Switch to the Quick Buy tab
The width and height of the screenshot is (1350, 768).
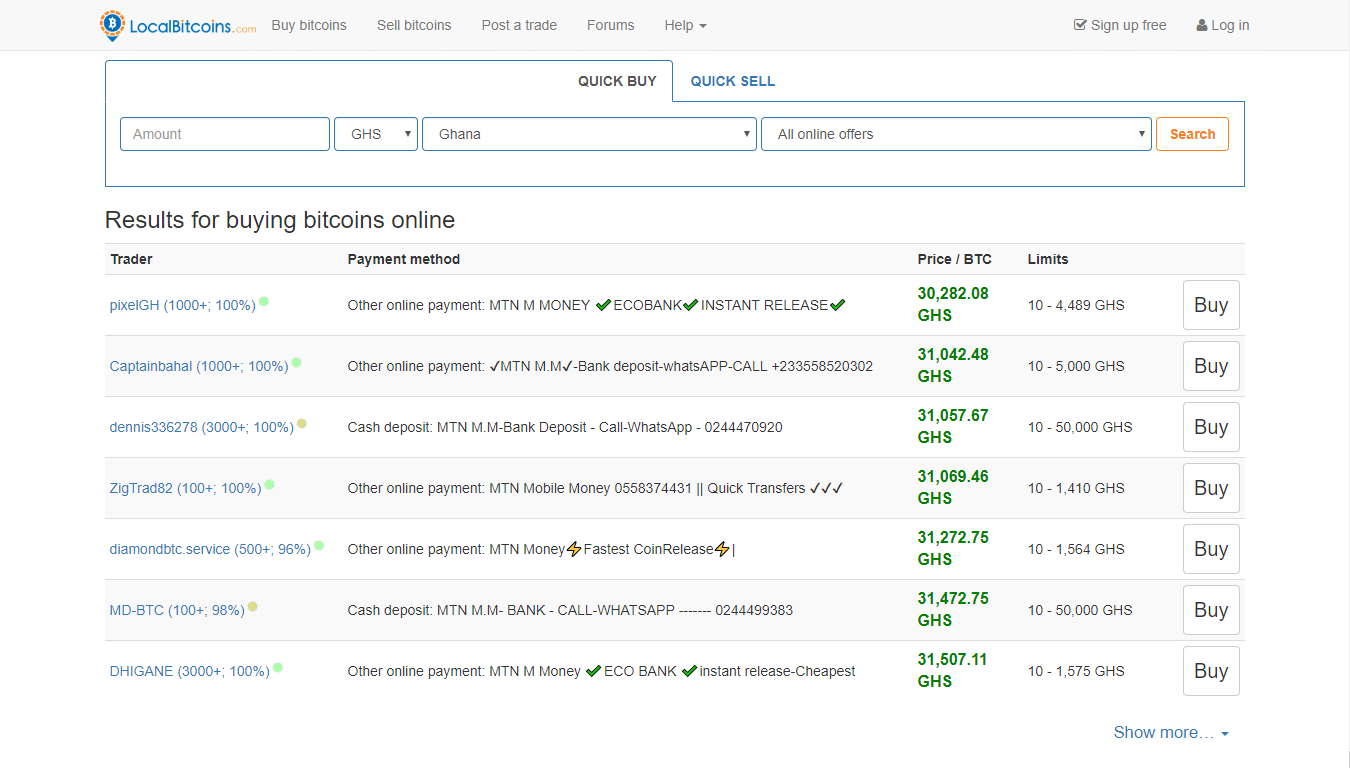coord(617,81)
